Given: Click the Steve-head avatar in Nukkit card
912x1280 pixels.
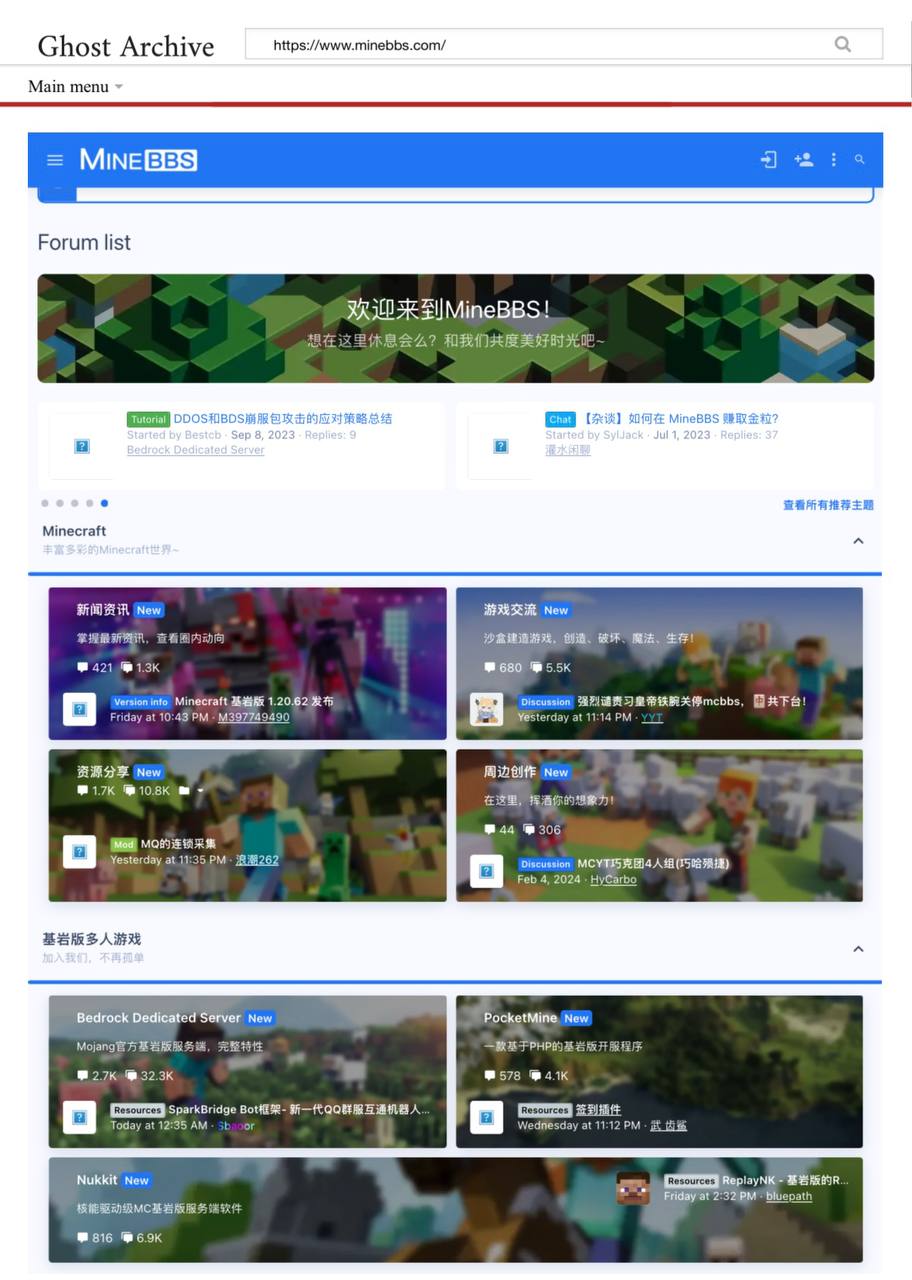Looking at the screenshot, I should pyautogui.click(x=633, y=1188).
